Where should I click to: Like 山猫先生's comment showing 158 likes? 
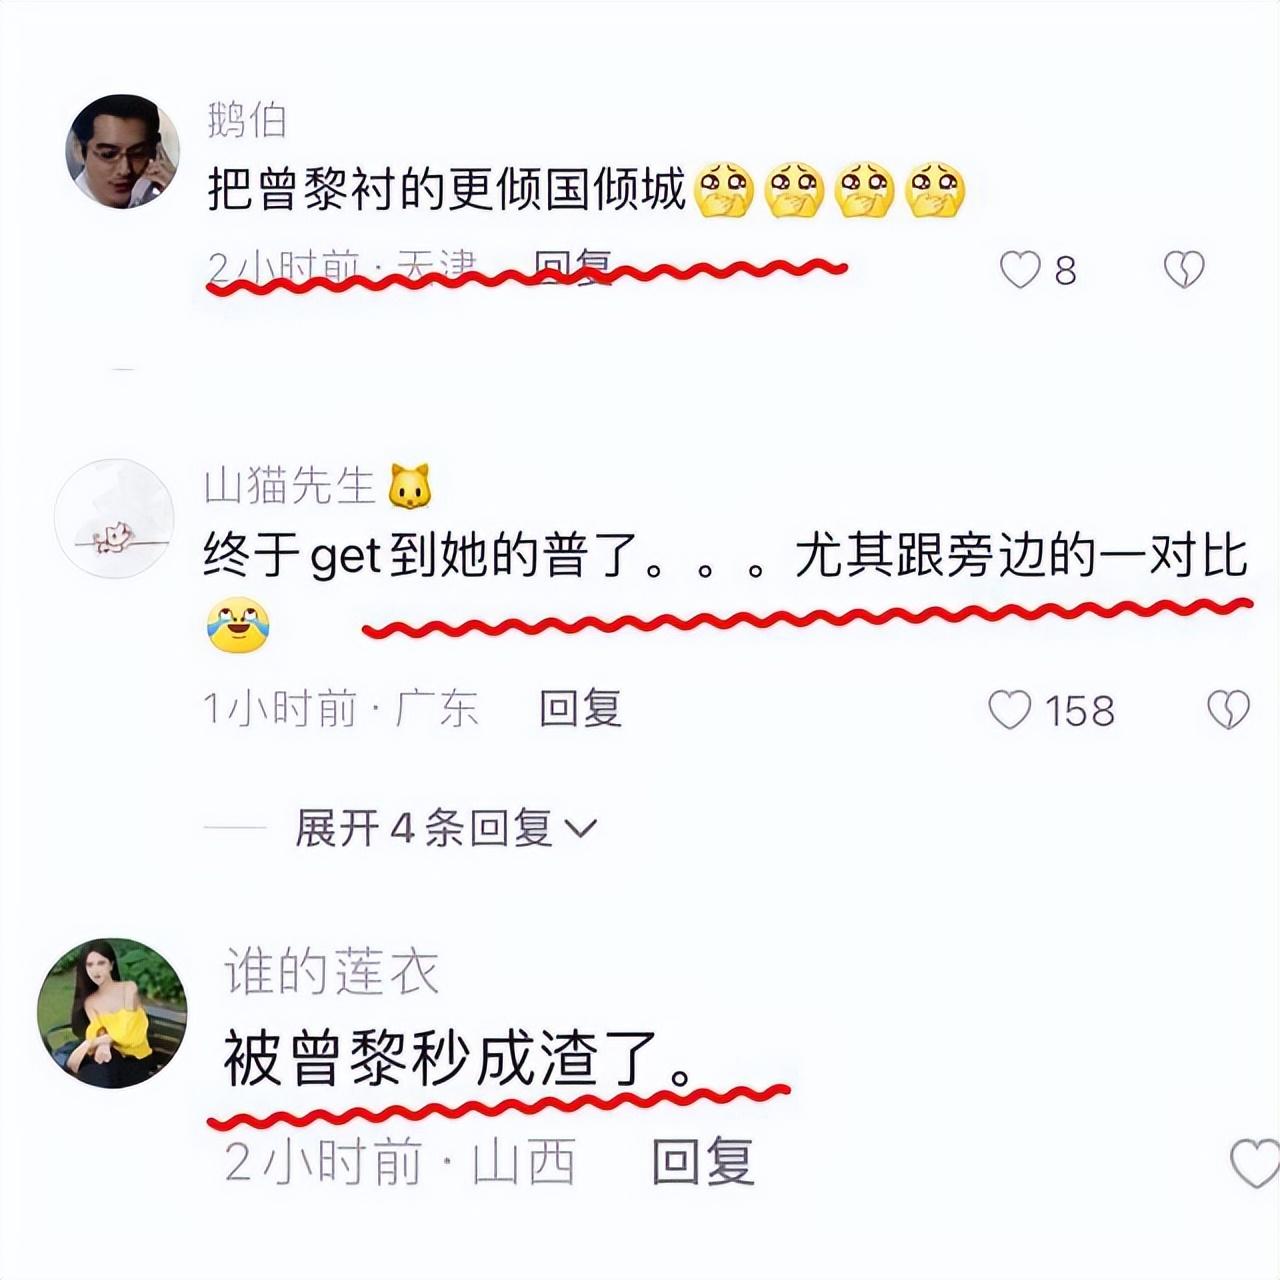1009,710
